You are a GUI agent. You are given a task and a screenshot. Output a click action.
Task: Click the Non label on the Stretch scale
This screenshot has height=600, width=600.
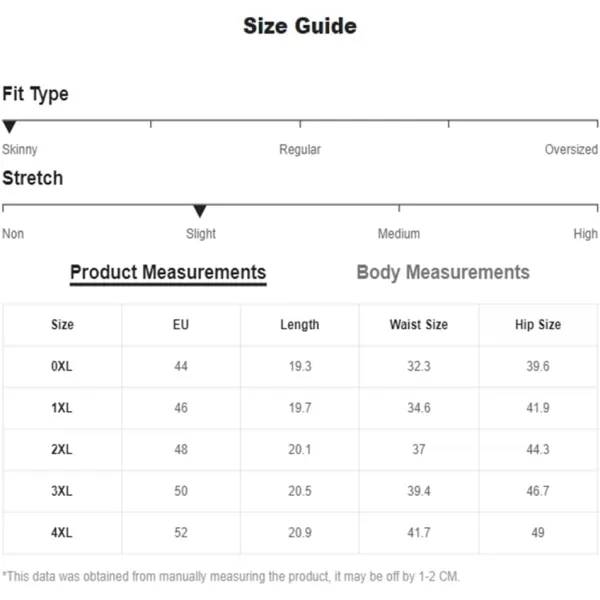click(13, 233)
